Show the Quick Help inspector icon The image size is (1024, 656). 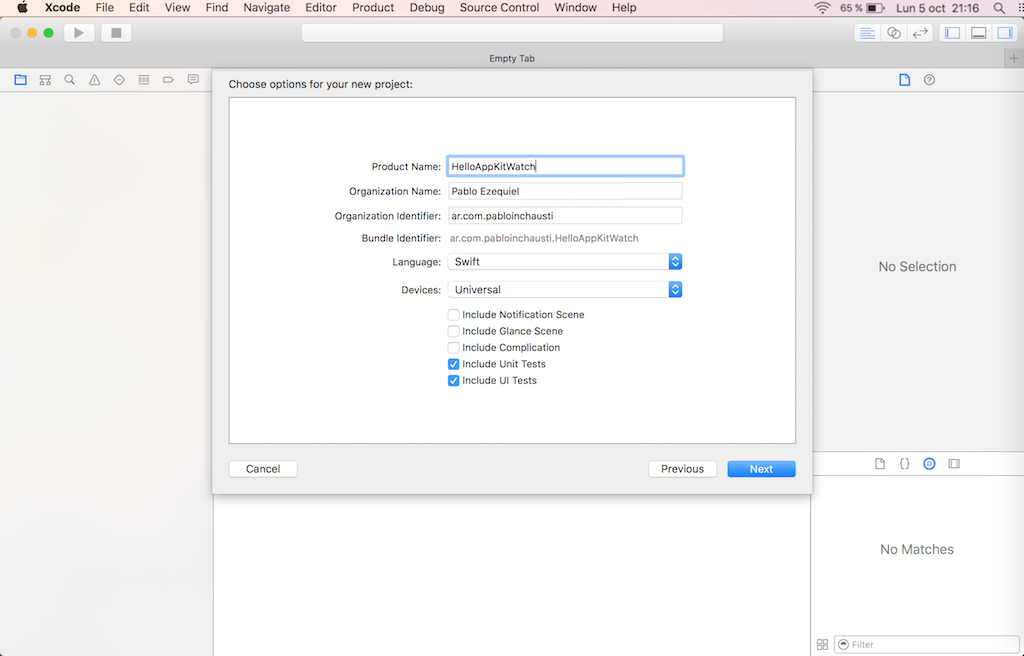point(929,80)
